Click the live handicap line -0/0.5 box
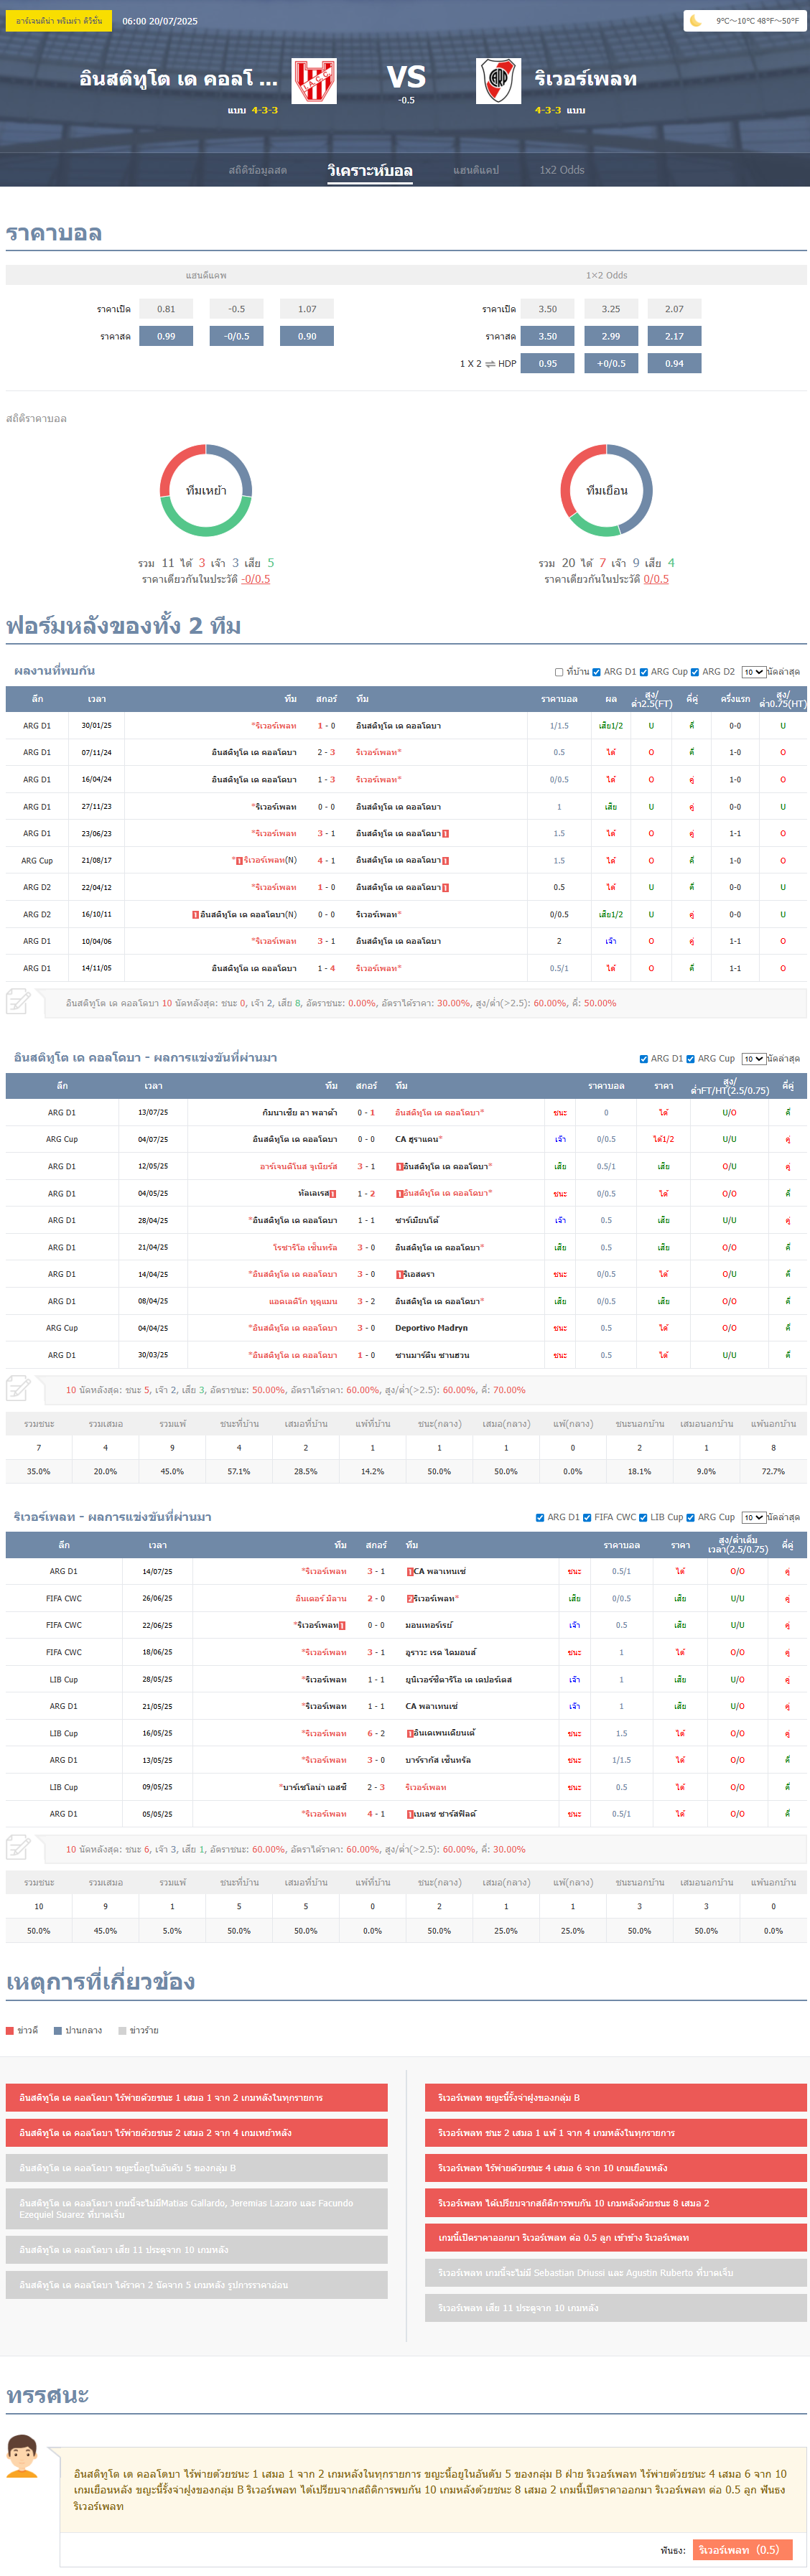810x2576 pixels. point(237,336)
